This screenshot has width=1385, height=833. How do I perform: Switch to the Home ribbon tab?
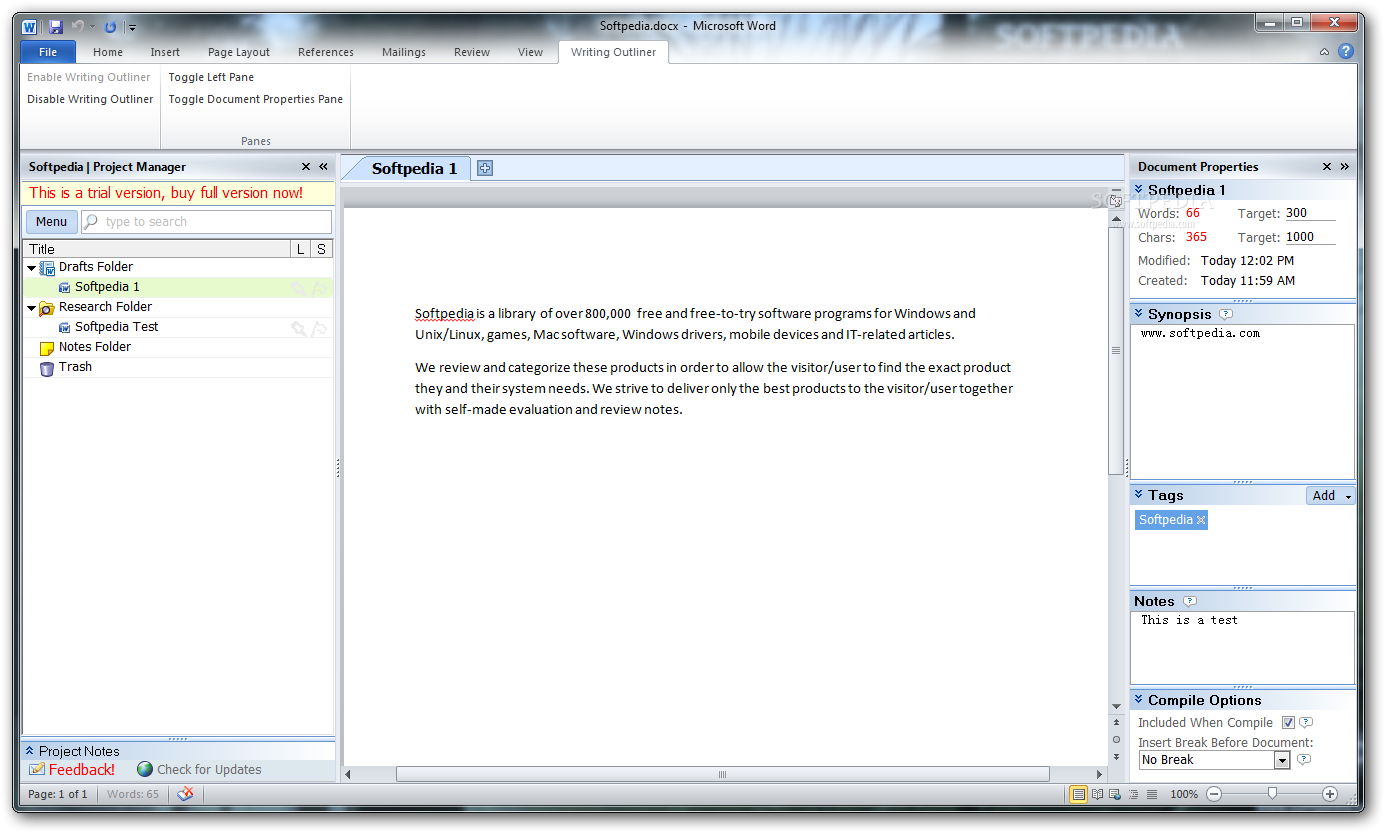pos(108,52)
